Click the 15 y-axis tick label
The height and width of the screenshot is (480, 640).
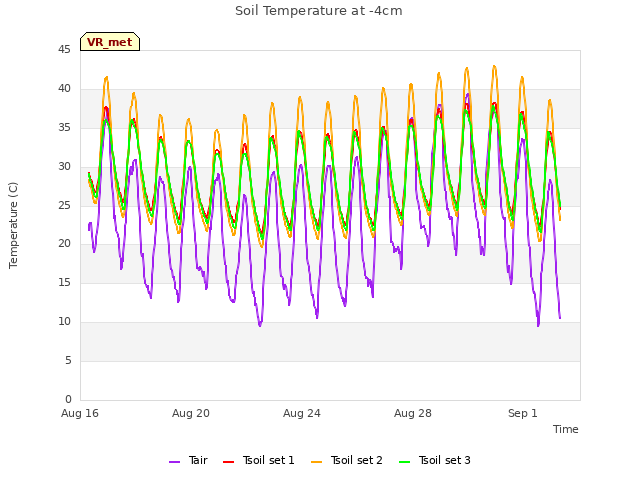[64, 282]
